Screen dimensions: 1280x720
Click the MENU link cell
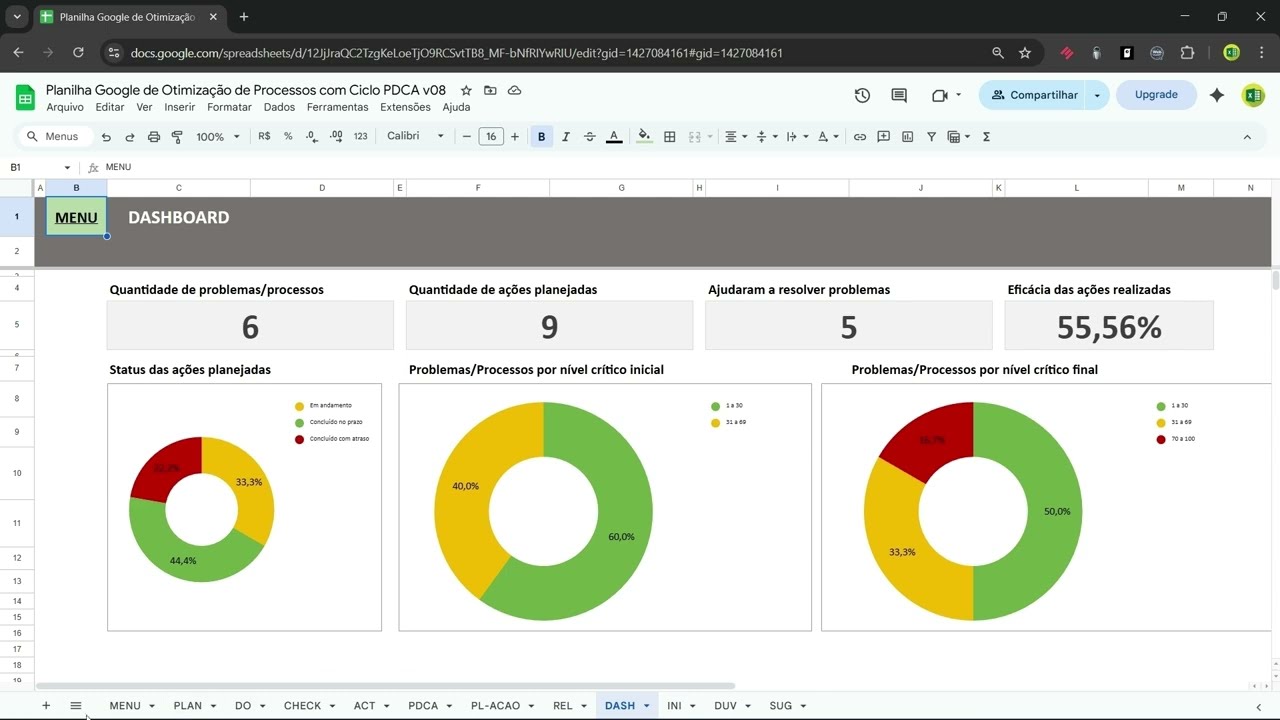[76, 217]
